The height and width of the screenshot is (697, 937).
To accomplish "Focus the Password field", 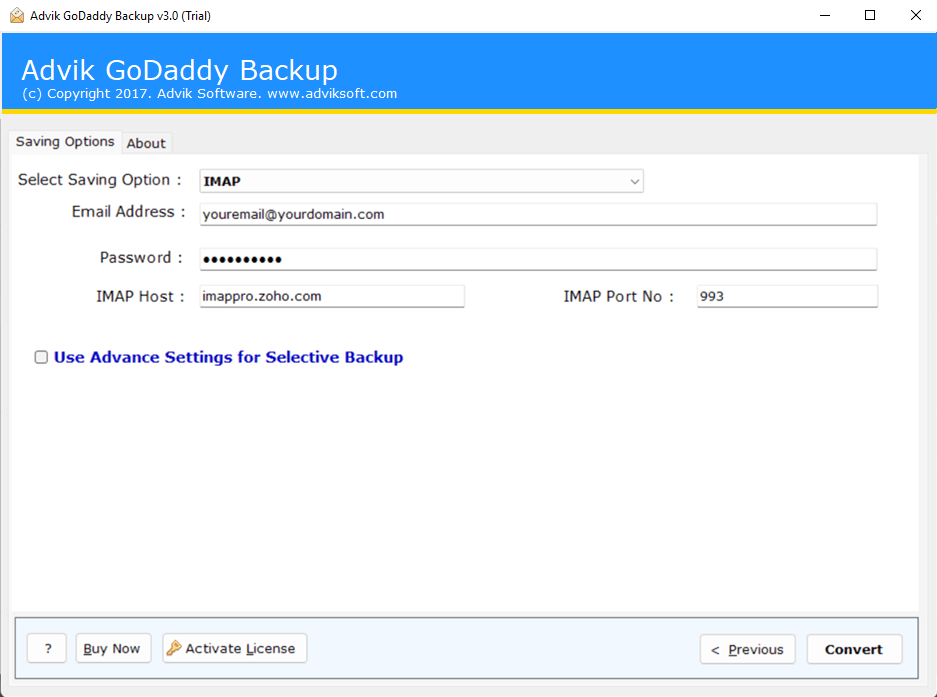I will tap(538, 259).
